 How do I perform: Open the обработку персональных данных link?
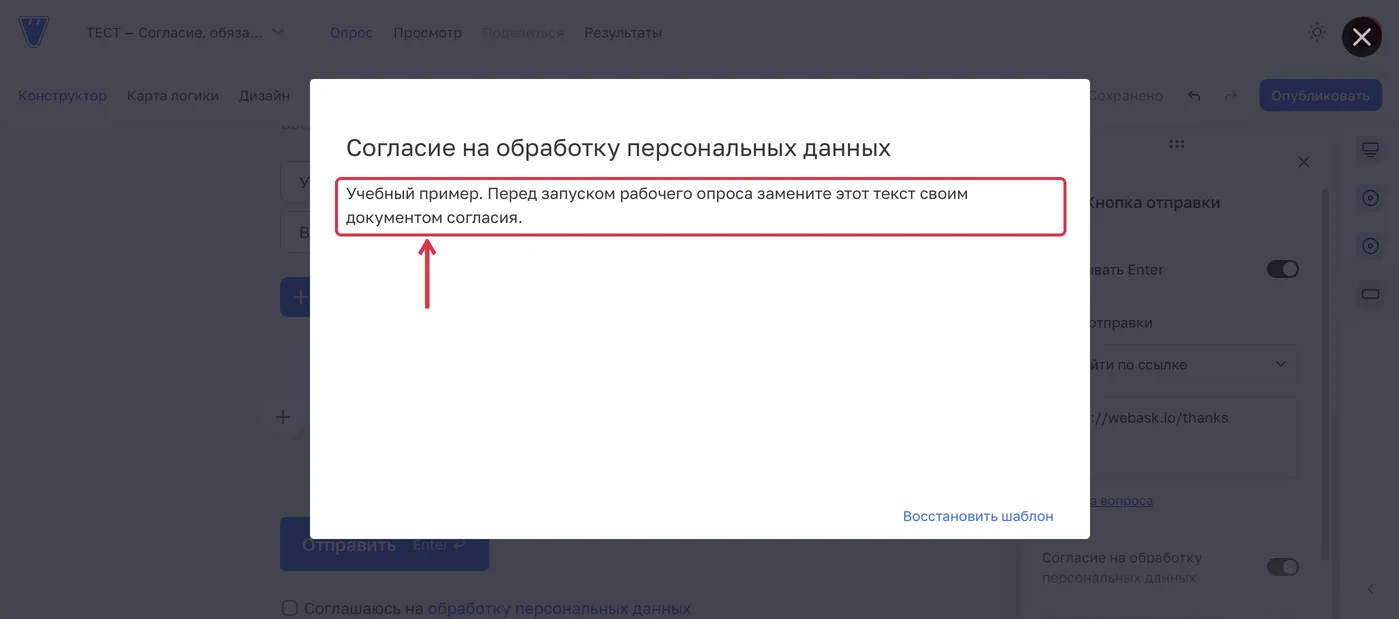[559, 608]
